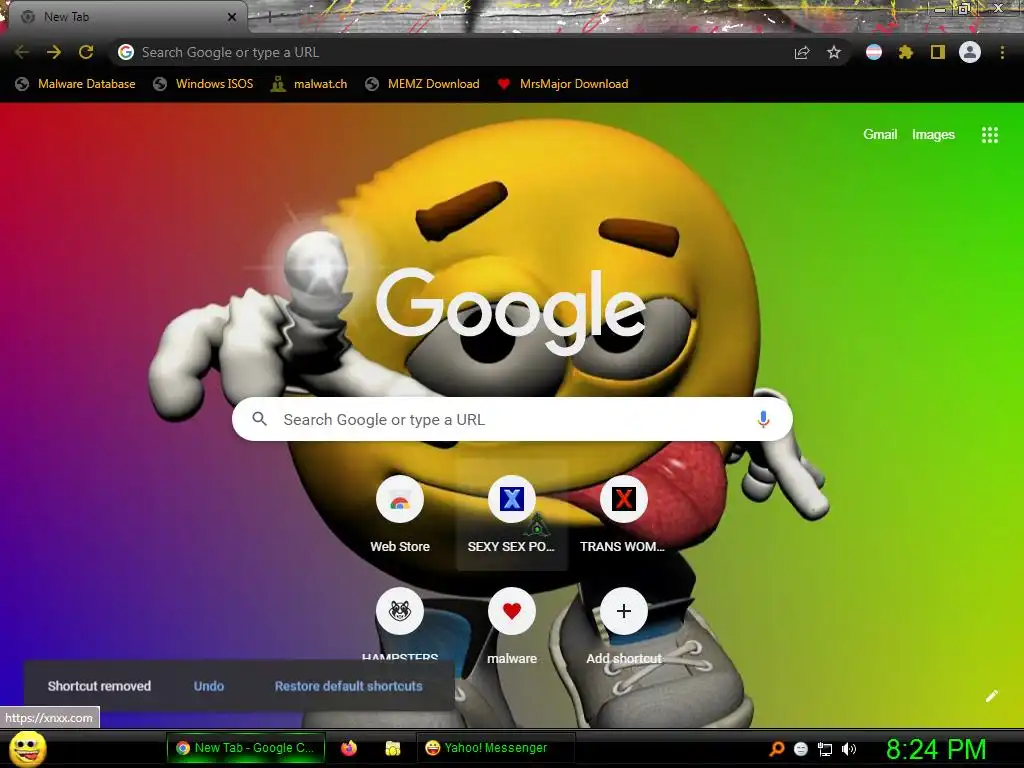Viewport: 1024px width, 768px height.
Task: Click the Google search box
Action: (512, 419)
